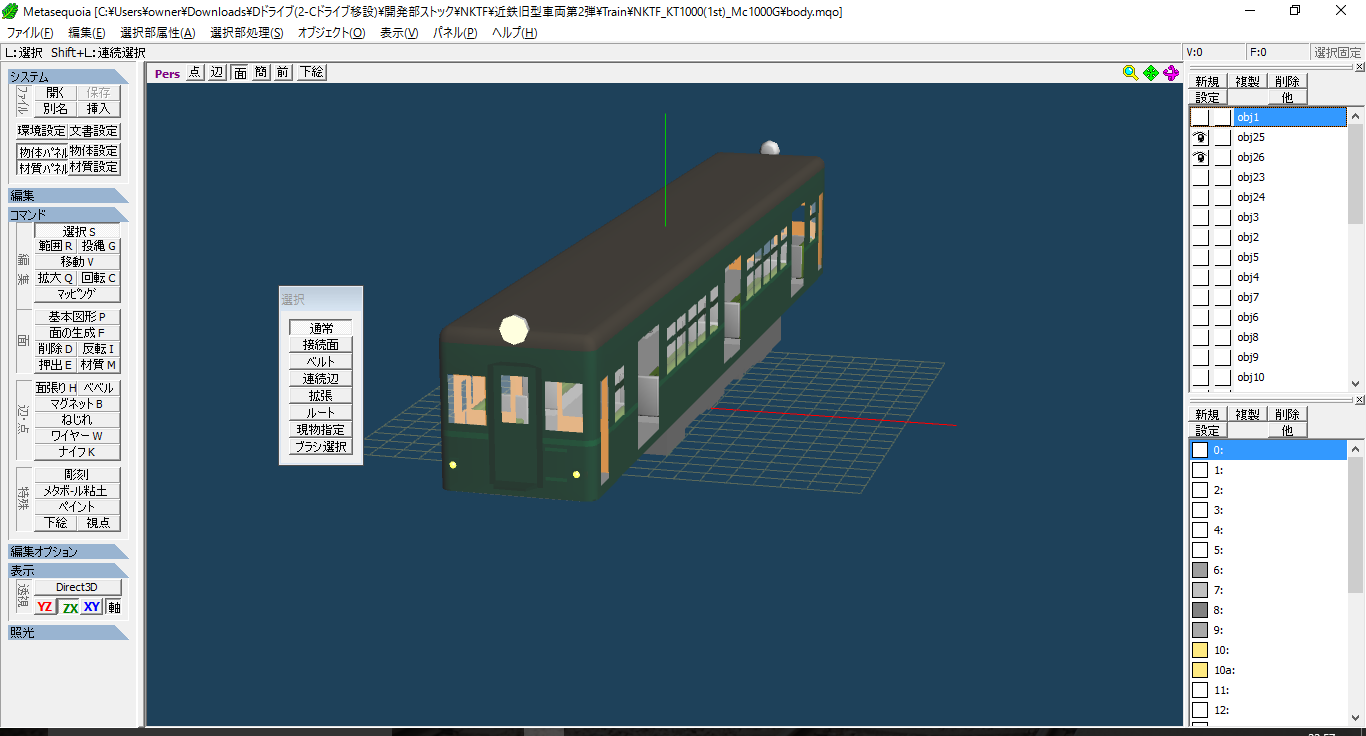The image size is (1366, 736).
Task: Toggle 簡 simple display in viewport header
Action: coord(261,72)
